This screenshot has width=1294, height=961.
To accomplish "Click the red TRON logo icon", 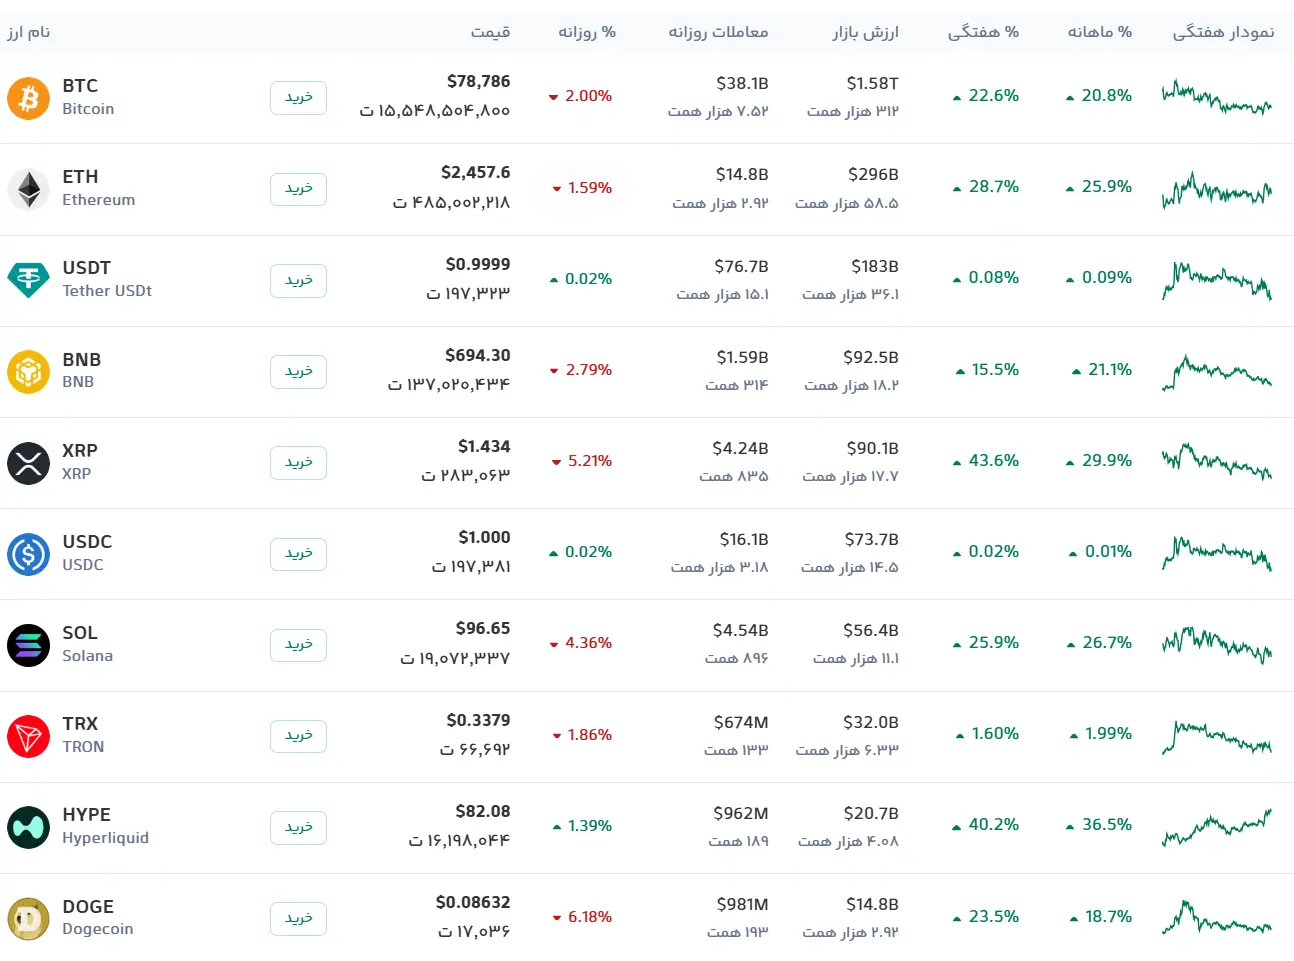I will pos(28,736).
